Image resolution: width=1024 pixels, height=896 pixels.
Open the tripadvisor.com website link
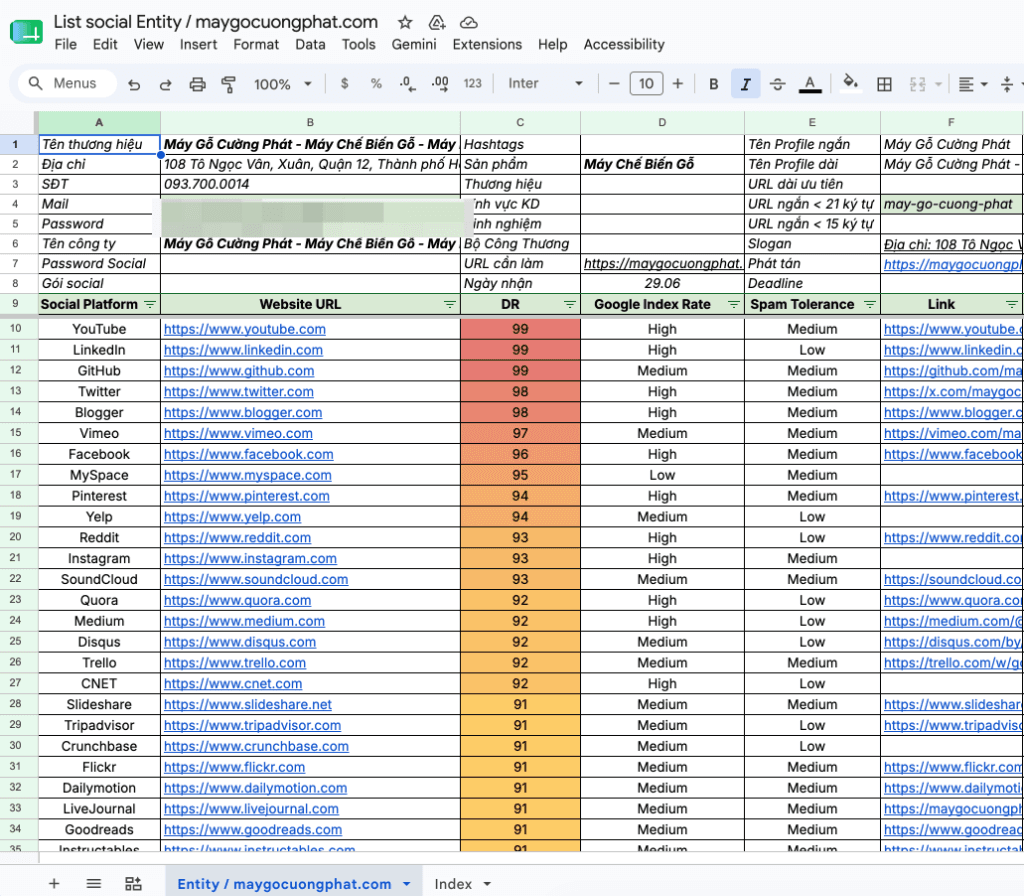point(252,726)
